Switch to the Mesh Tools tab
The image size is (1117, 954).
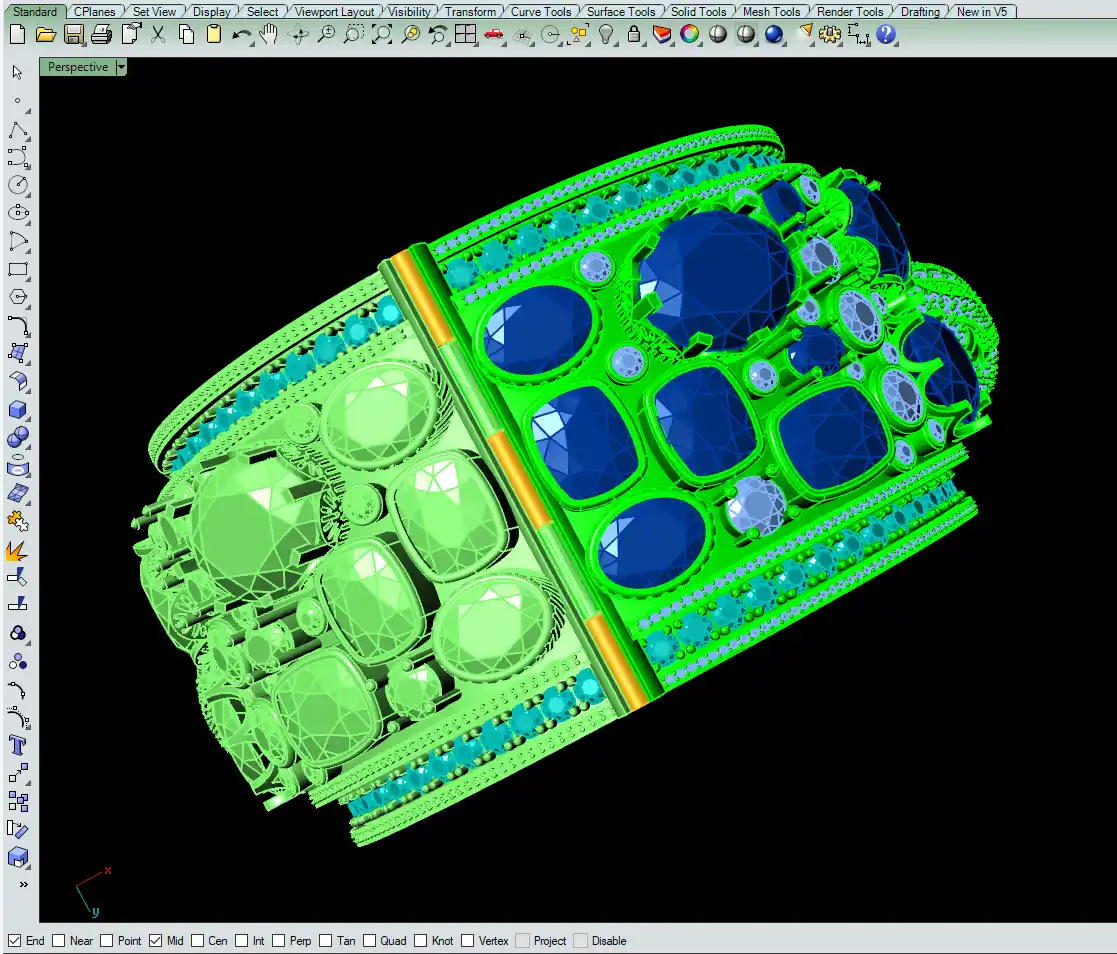click(x=771, y=12)
